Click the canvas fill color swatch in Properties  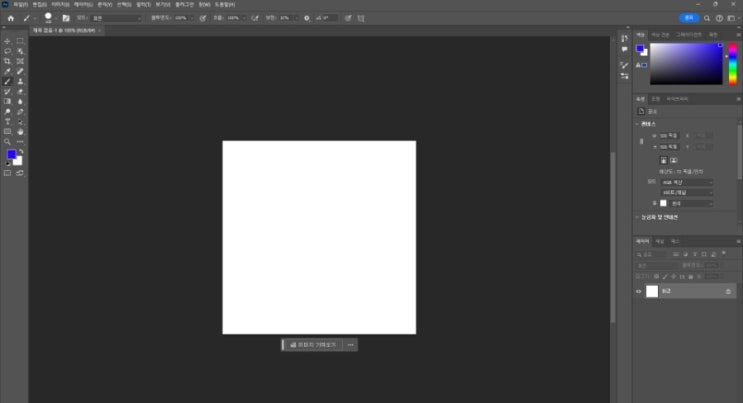(x=663, y=203)
